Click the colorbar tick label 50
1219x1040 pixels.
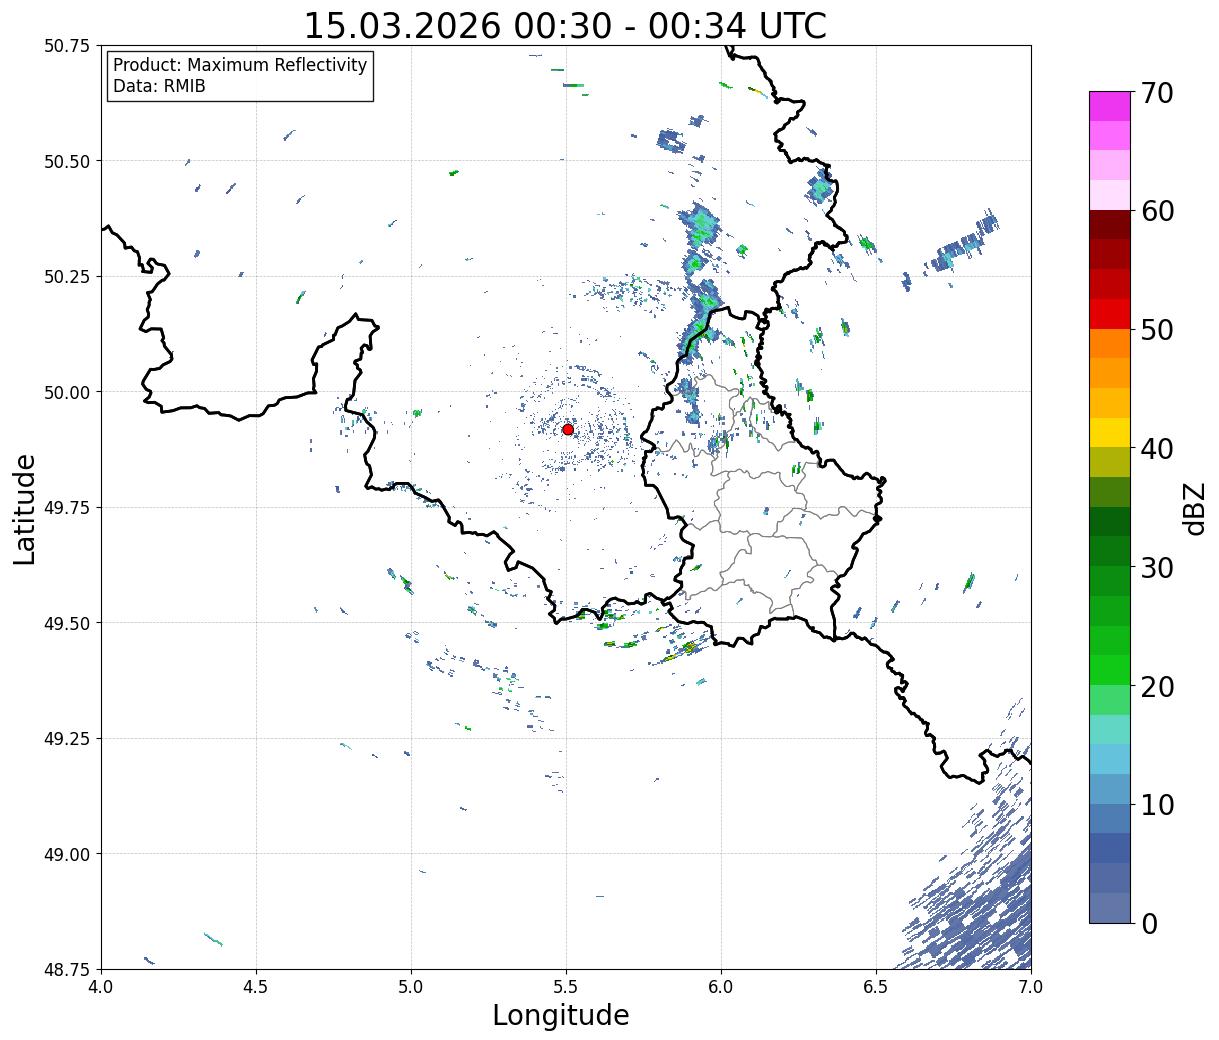1157,330
